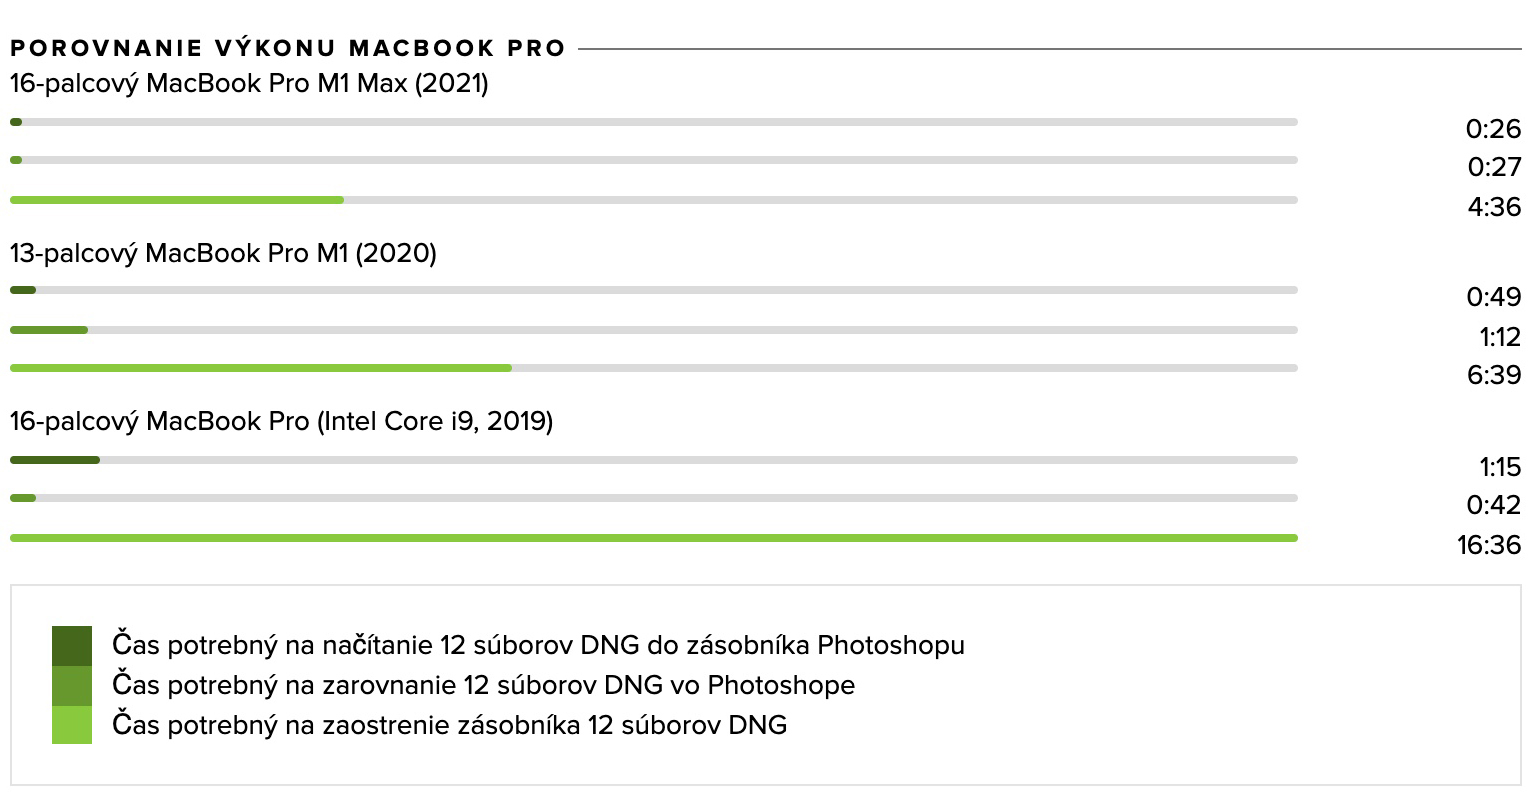The image size is (1538, 803).
Task: Click the medium green legend swatch
Action: 72,686
